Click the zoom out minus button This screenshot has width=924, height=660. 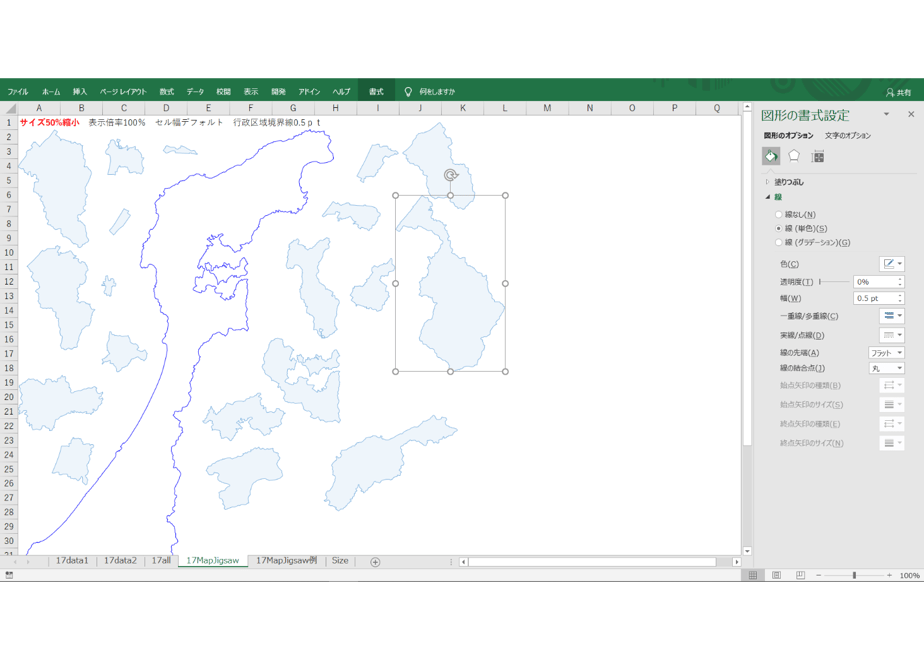pos(819,575)
